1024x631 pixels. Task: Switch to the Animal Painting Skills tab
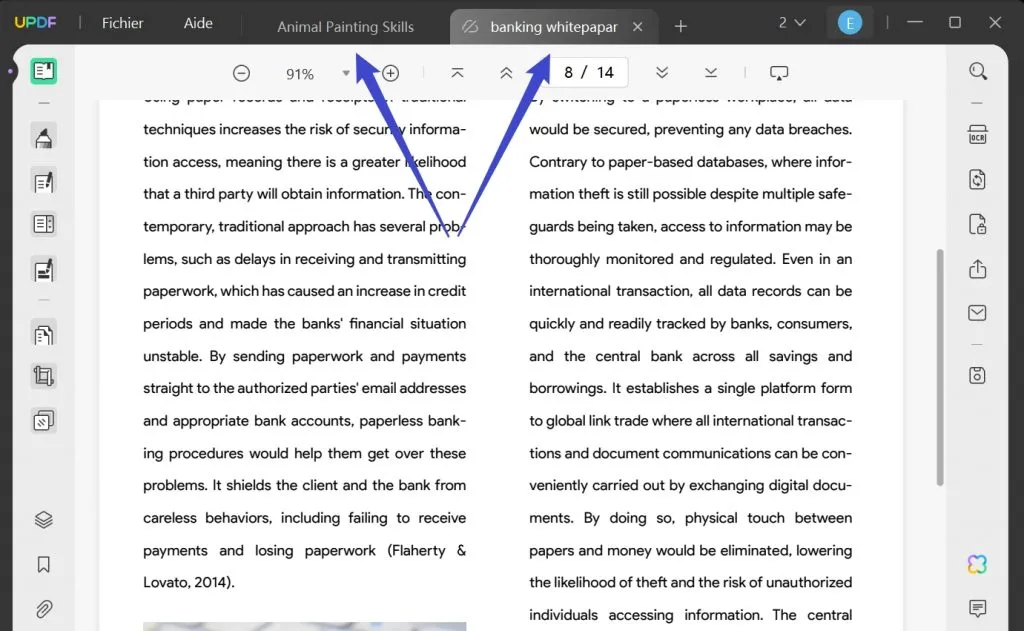coord(345,27)
